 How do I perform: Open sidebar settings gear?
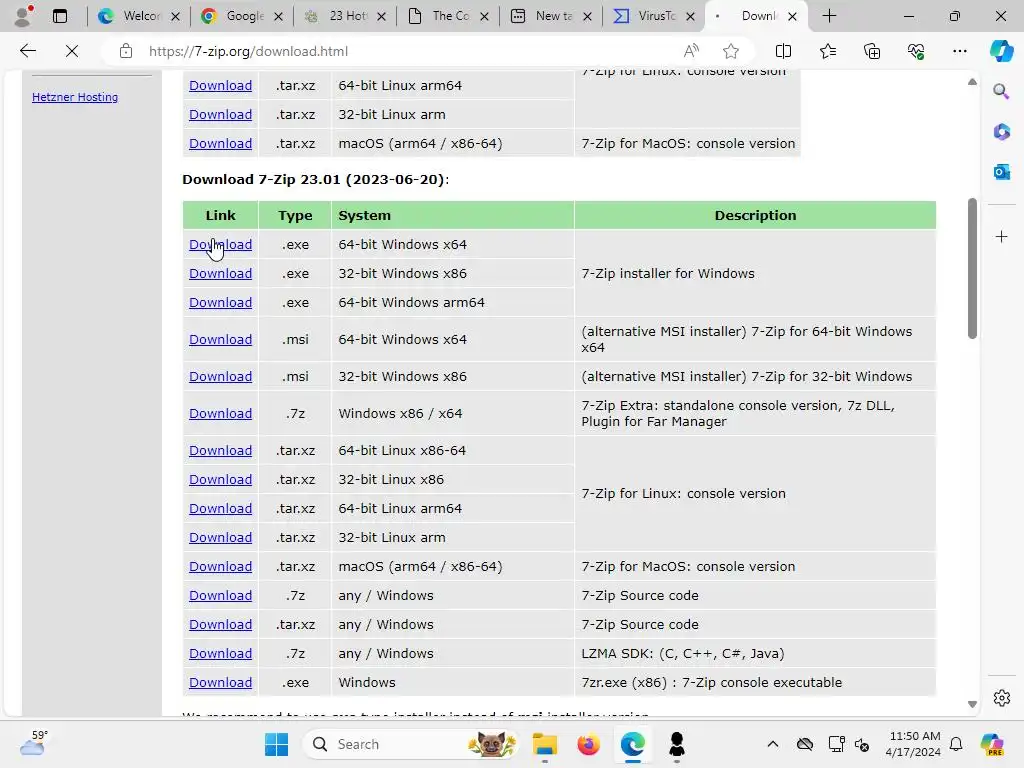coord(1001,697)
